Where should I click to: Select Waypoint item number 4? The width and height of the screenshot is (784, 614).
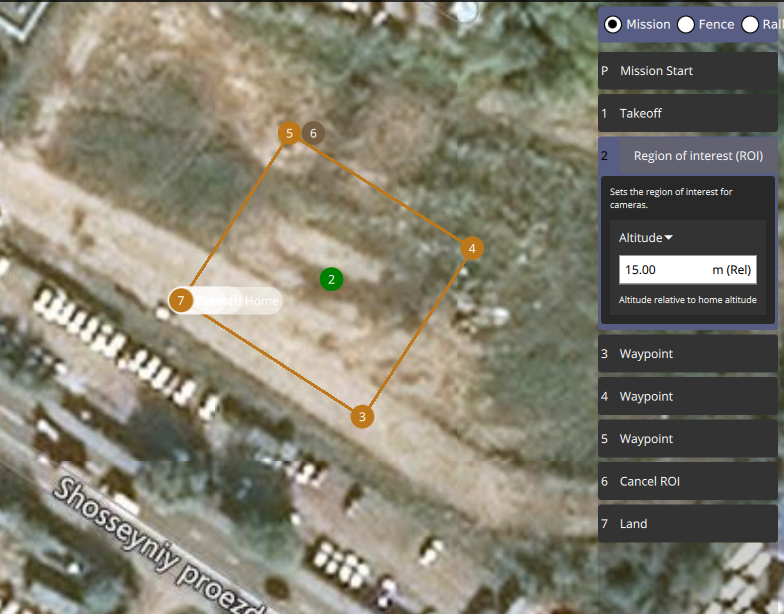[688, 396]
